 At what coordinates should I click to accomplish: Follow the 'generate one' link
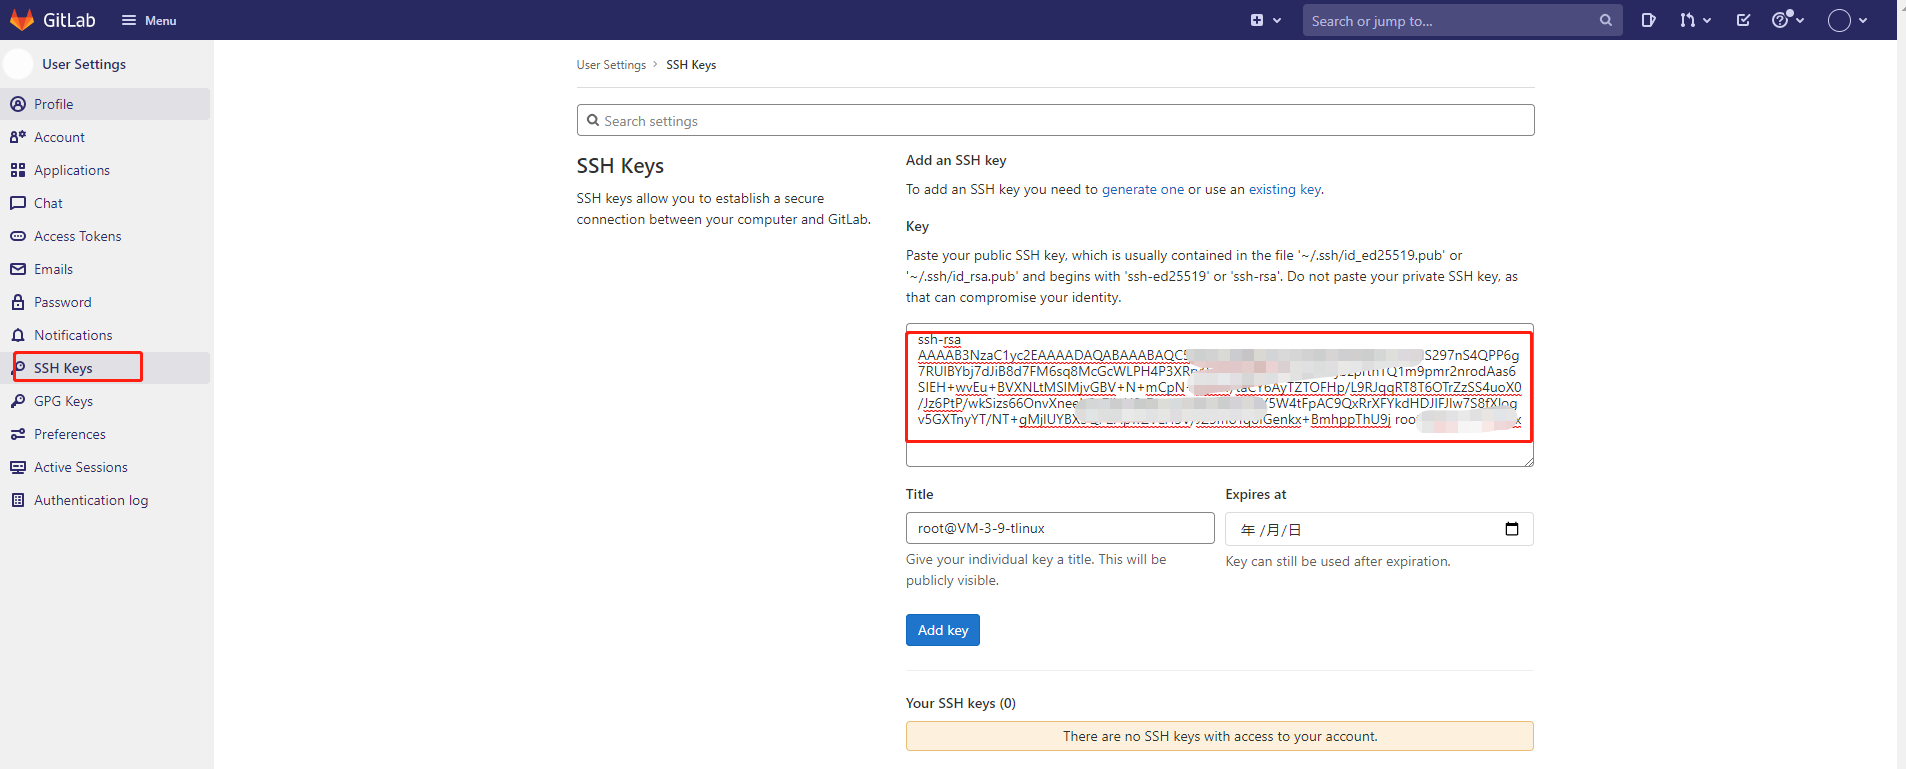point(1142,189)
